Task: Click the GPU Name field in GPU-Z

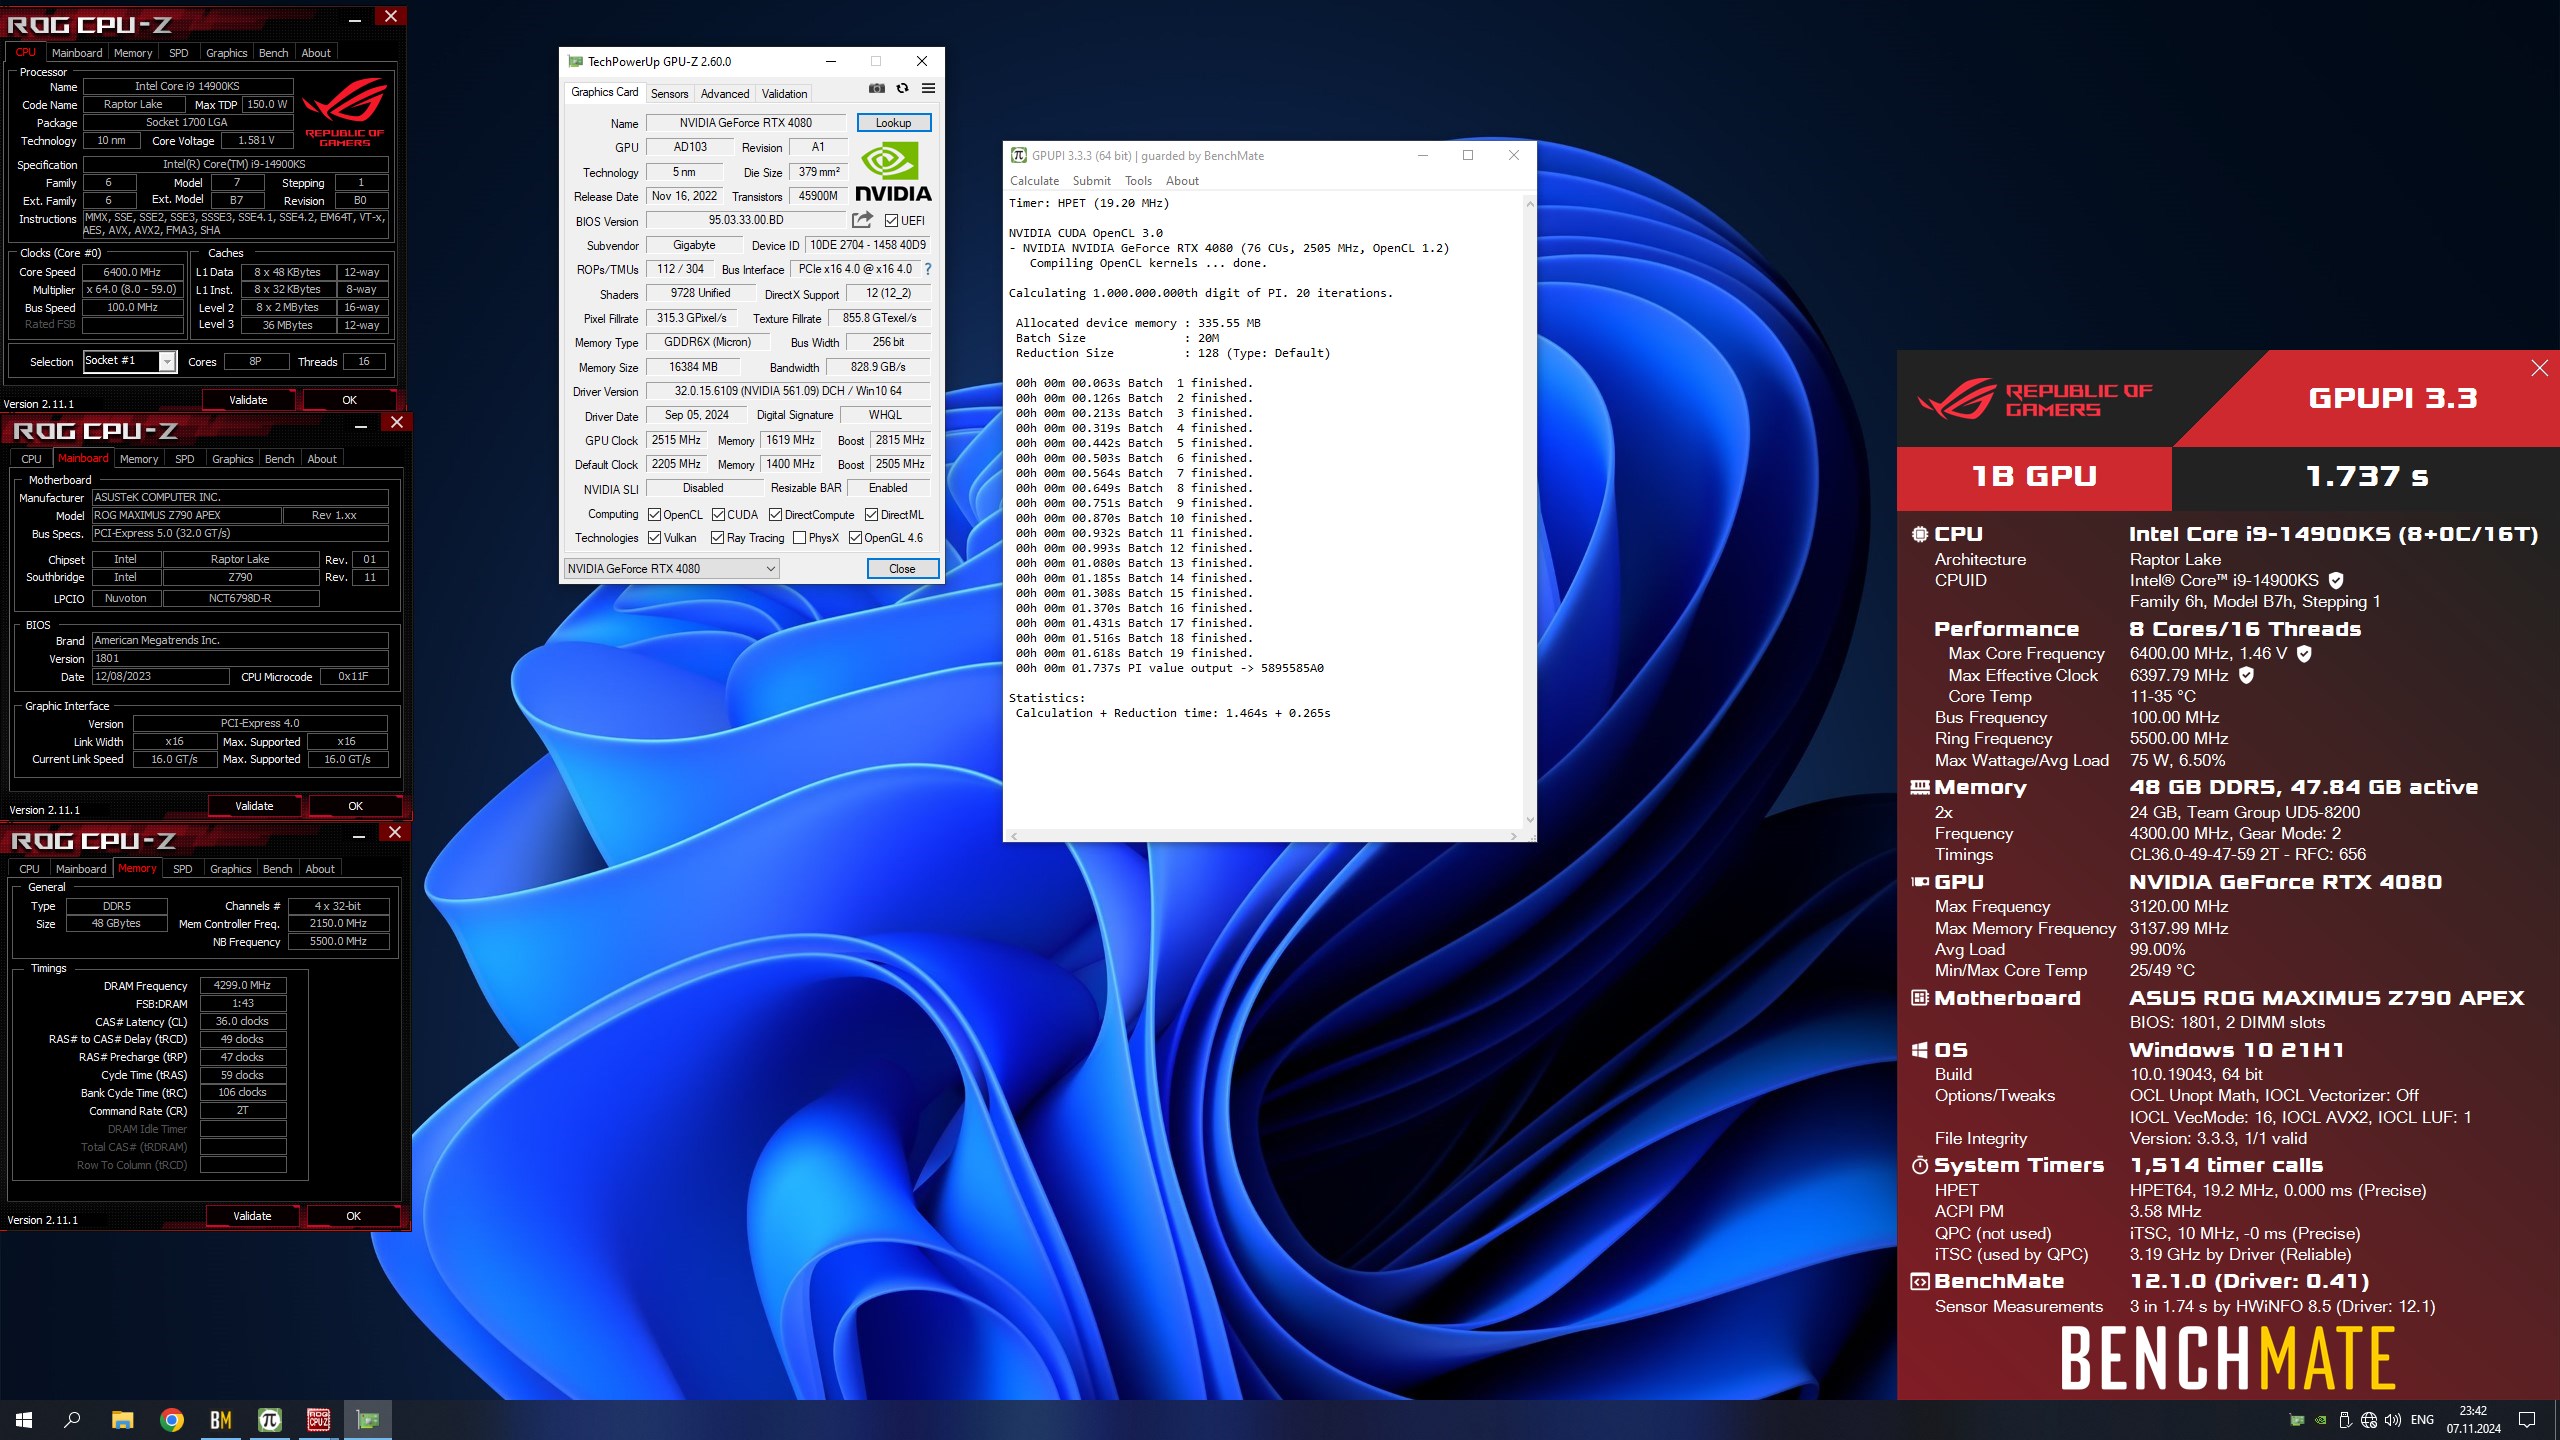Action: [x=746, y=123]
